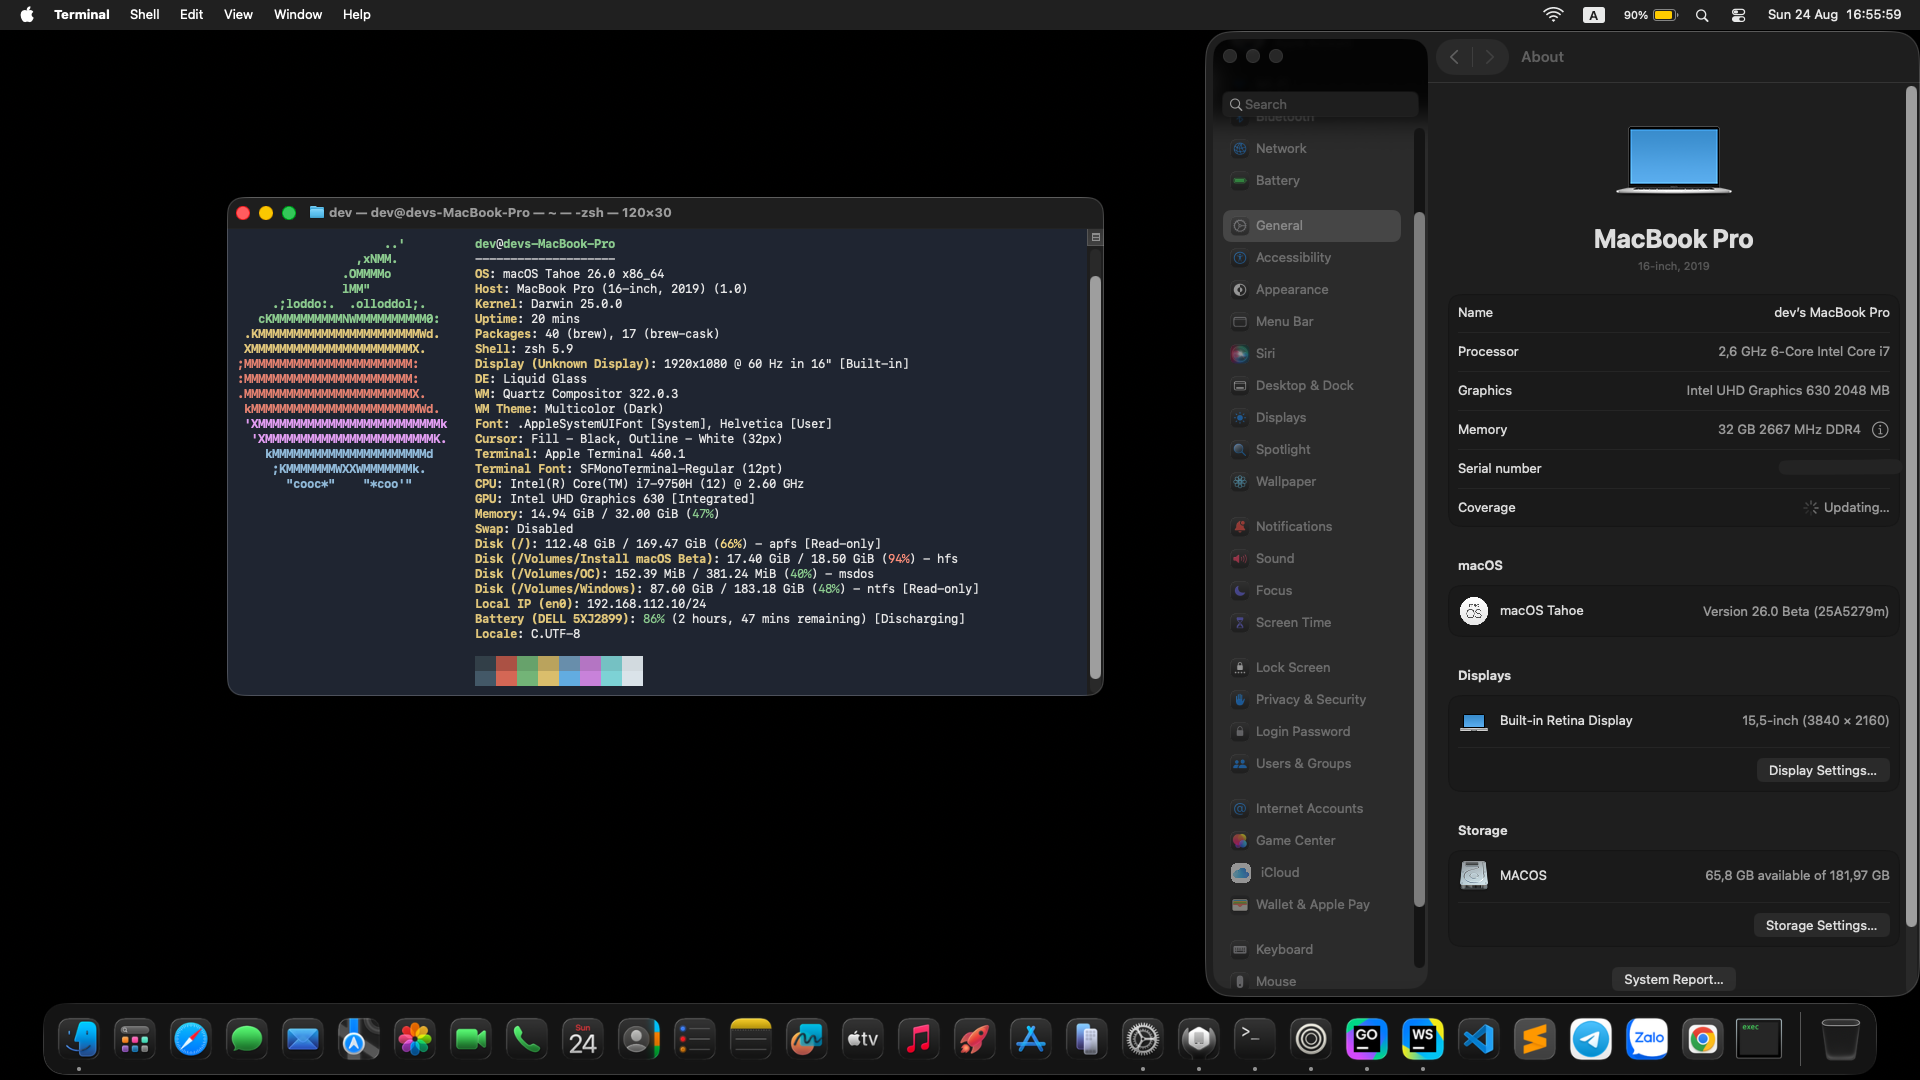Open Control Center in menu bar
Screen dimensions: 1920x1080
(1738, 15)
